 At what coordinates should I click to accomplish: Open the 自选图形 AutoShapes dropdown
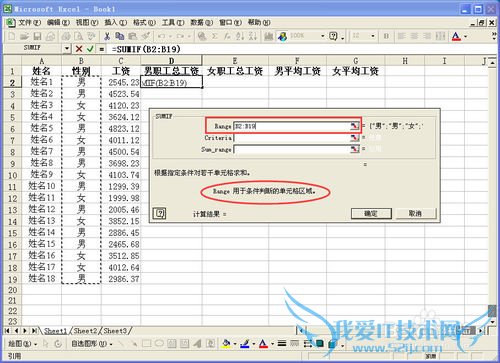coord(92,344)
